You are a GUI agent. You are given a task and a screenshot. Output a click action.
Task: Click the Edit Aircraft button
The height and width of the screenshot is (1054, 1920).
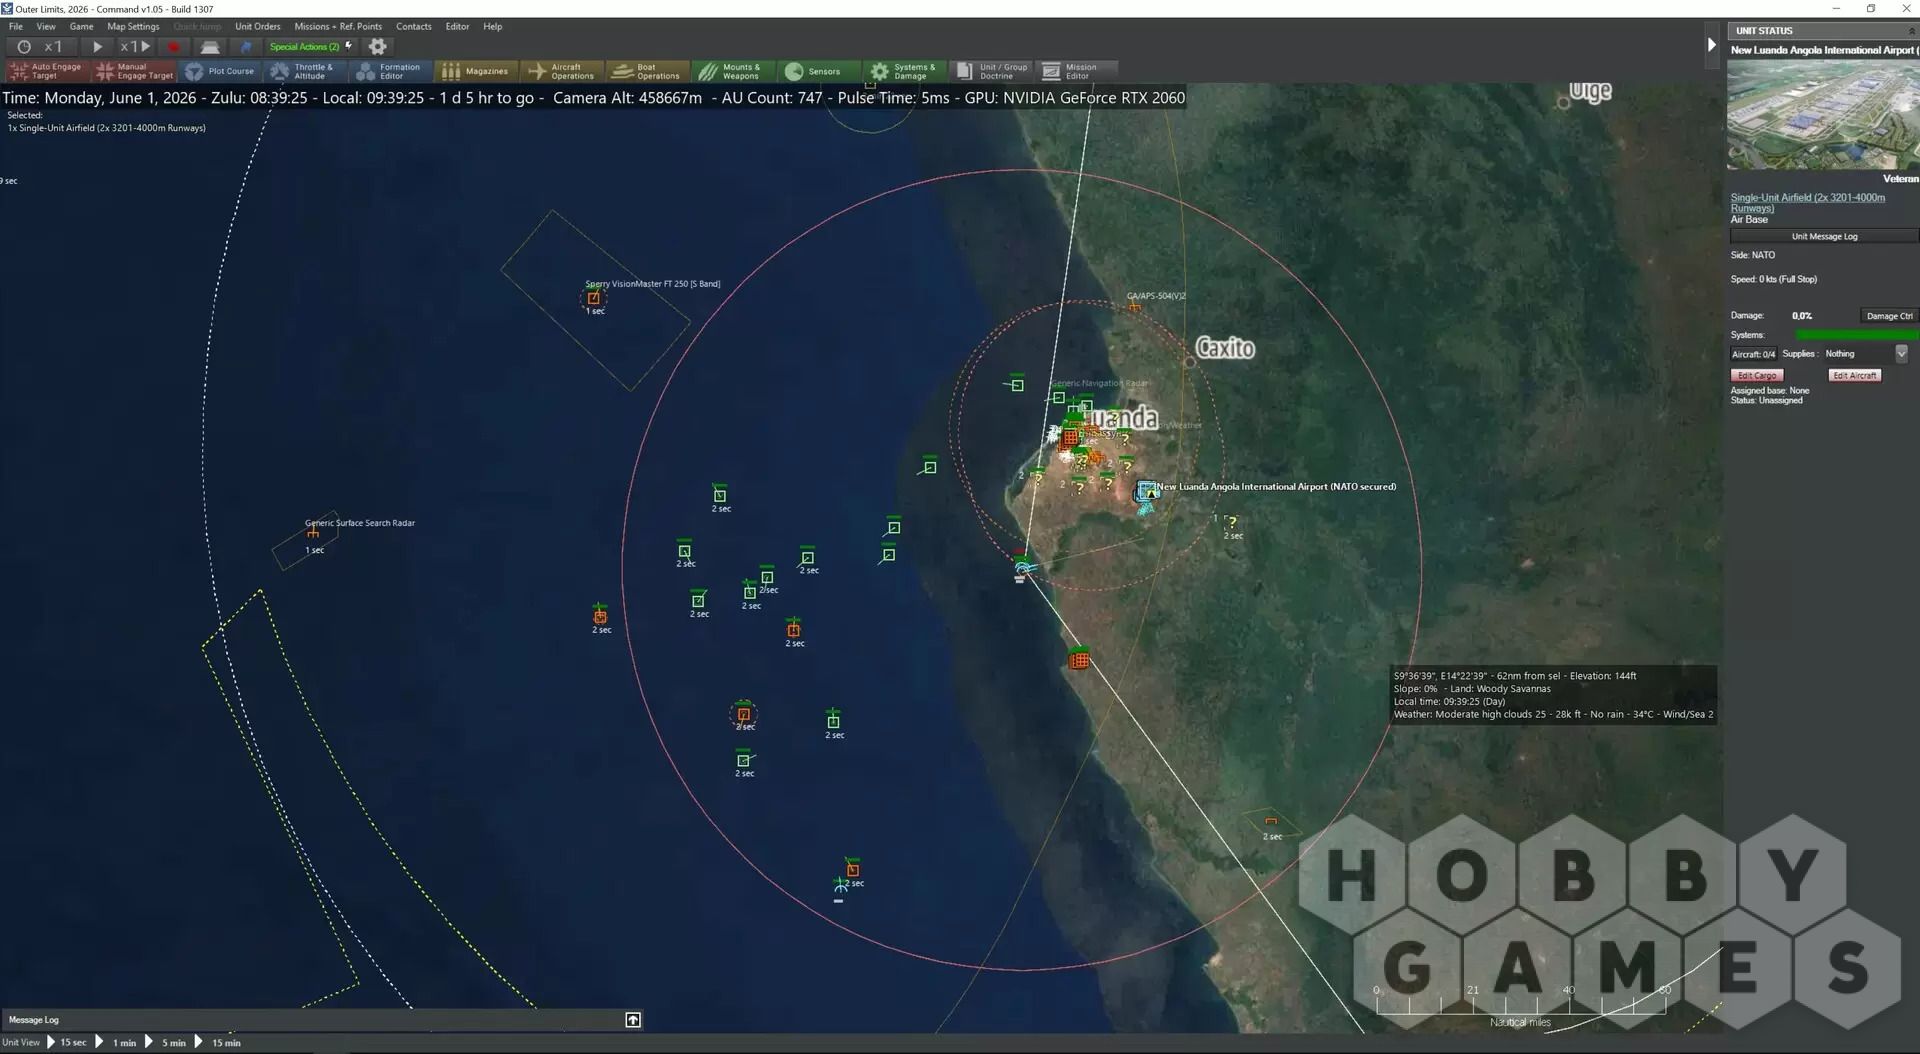tap(1855, 376)
